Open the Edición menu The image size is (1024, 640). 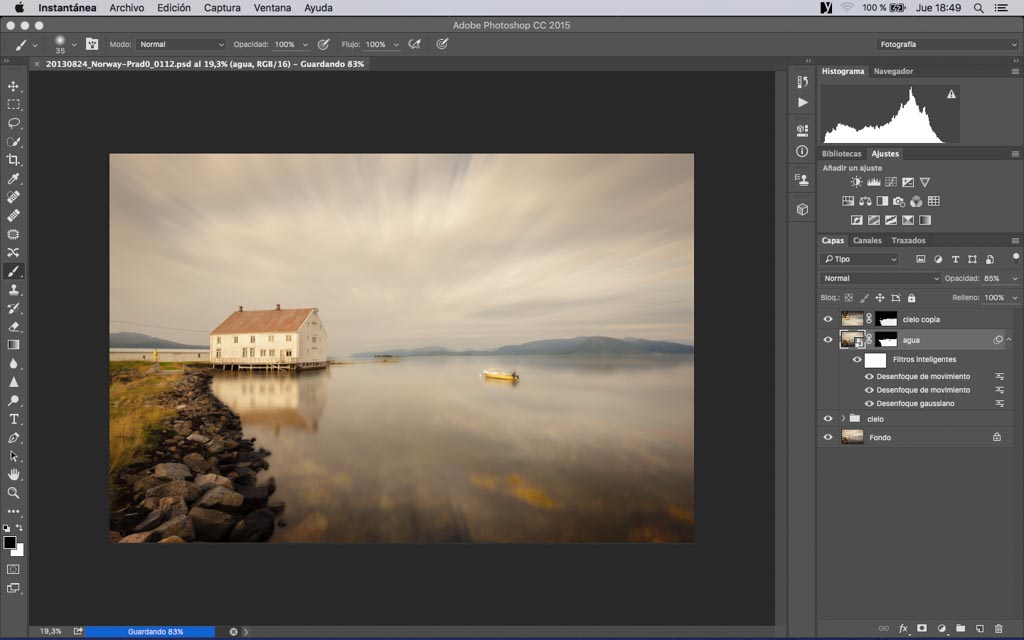(x=174, y=8)
